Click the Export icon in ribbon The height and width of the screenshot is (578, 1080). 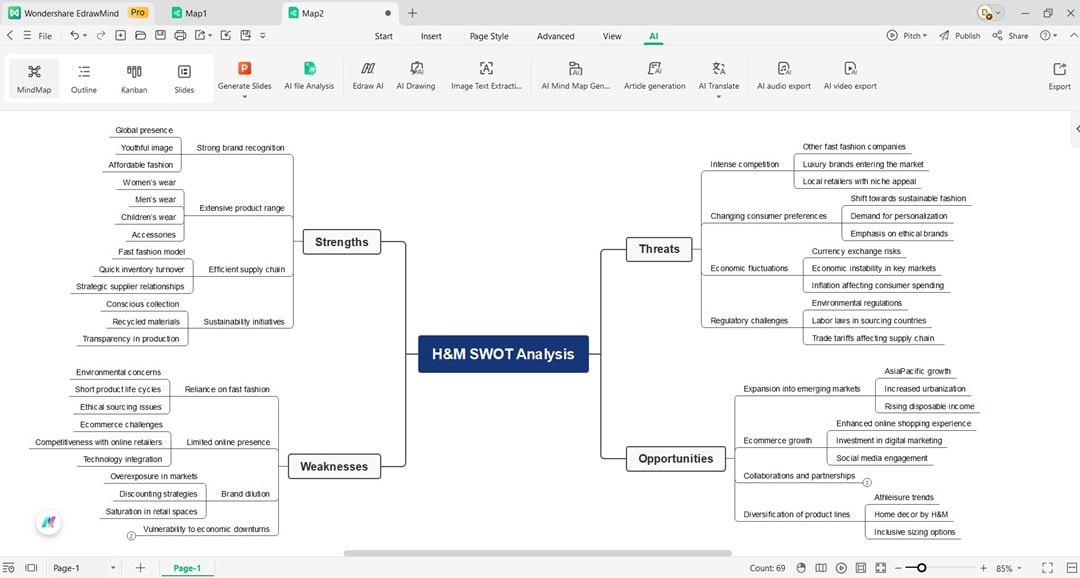point(1059,76)
